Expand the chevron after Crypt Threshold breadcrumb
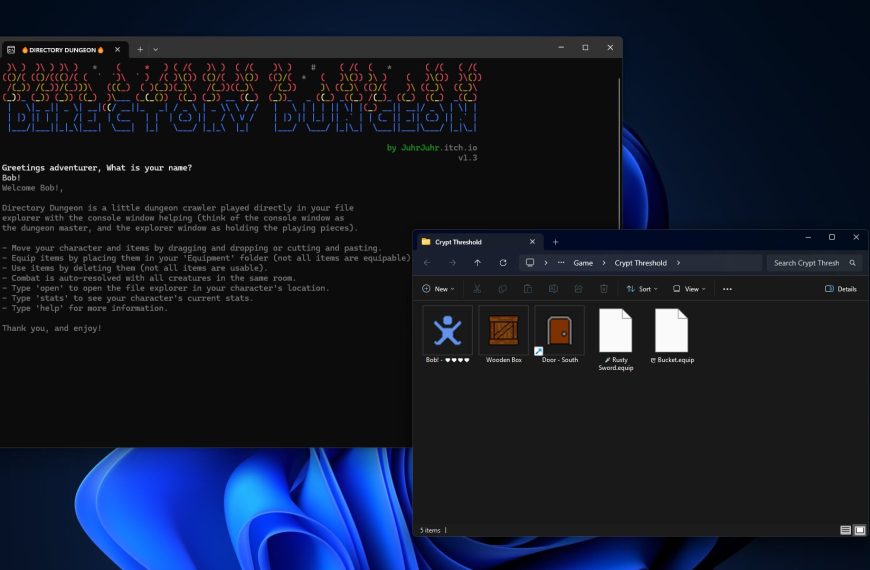Image resolution: width=870 pixels, height=570 pixels. [x=678, y=263]
